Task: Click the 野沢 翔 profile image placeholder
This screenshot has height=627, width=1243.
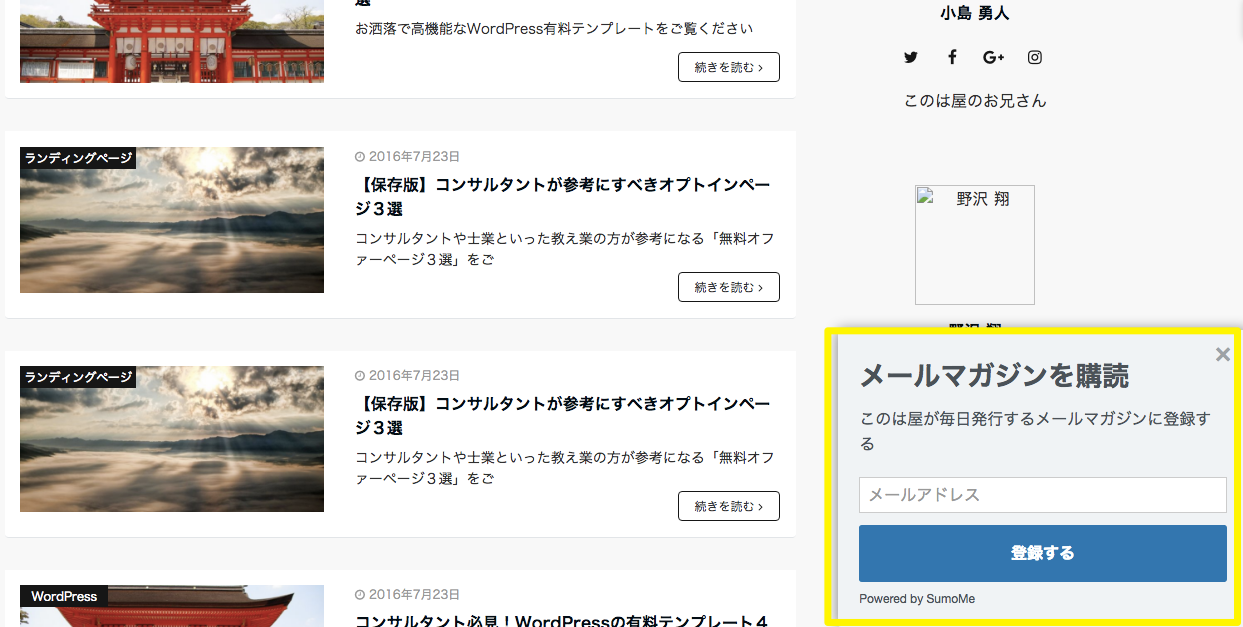Action: pyautogui.click(x=974, y=245)
